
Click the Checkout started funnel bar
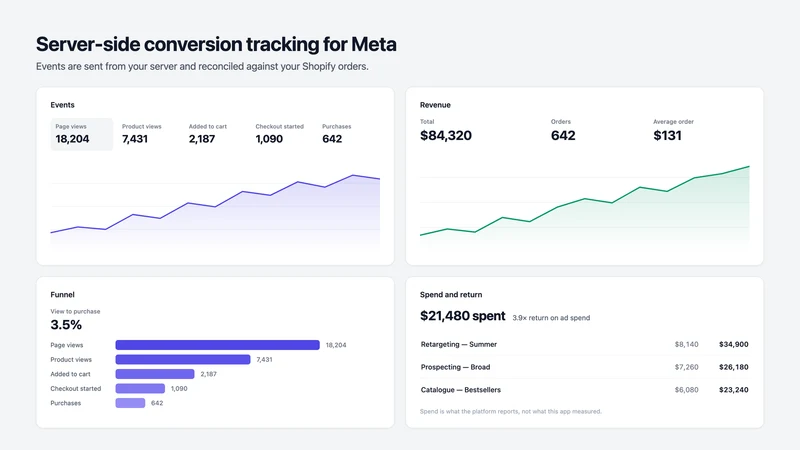[x=140, y=388]
